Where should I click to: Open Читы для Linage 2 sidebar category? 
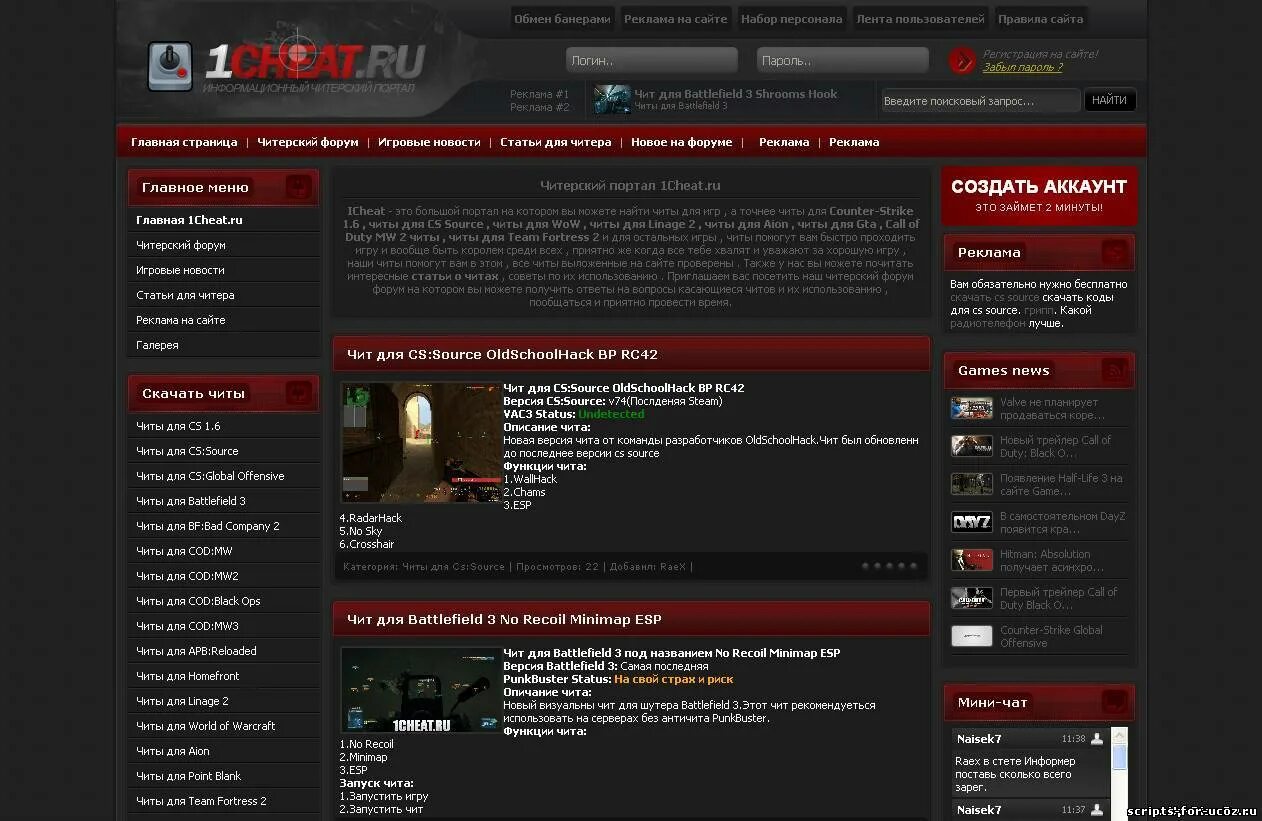tap(182, 701)
